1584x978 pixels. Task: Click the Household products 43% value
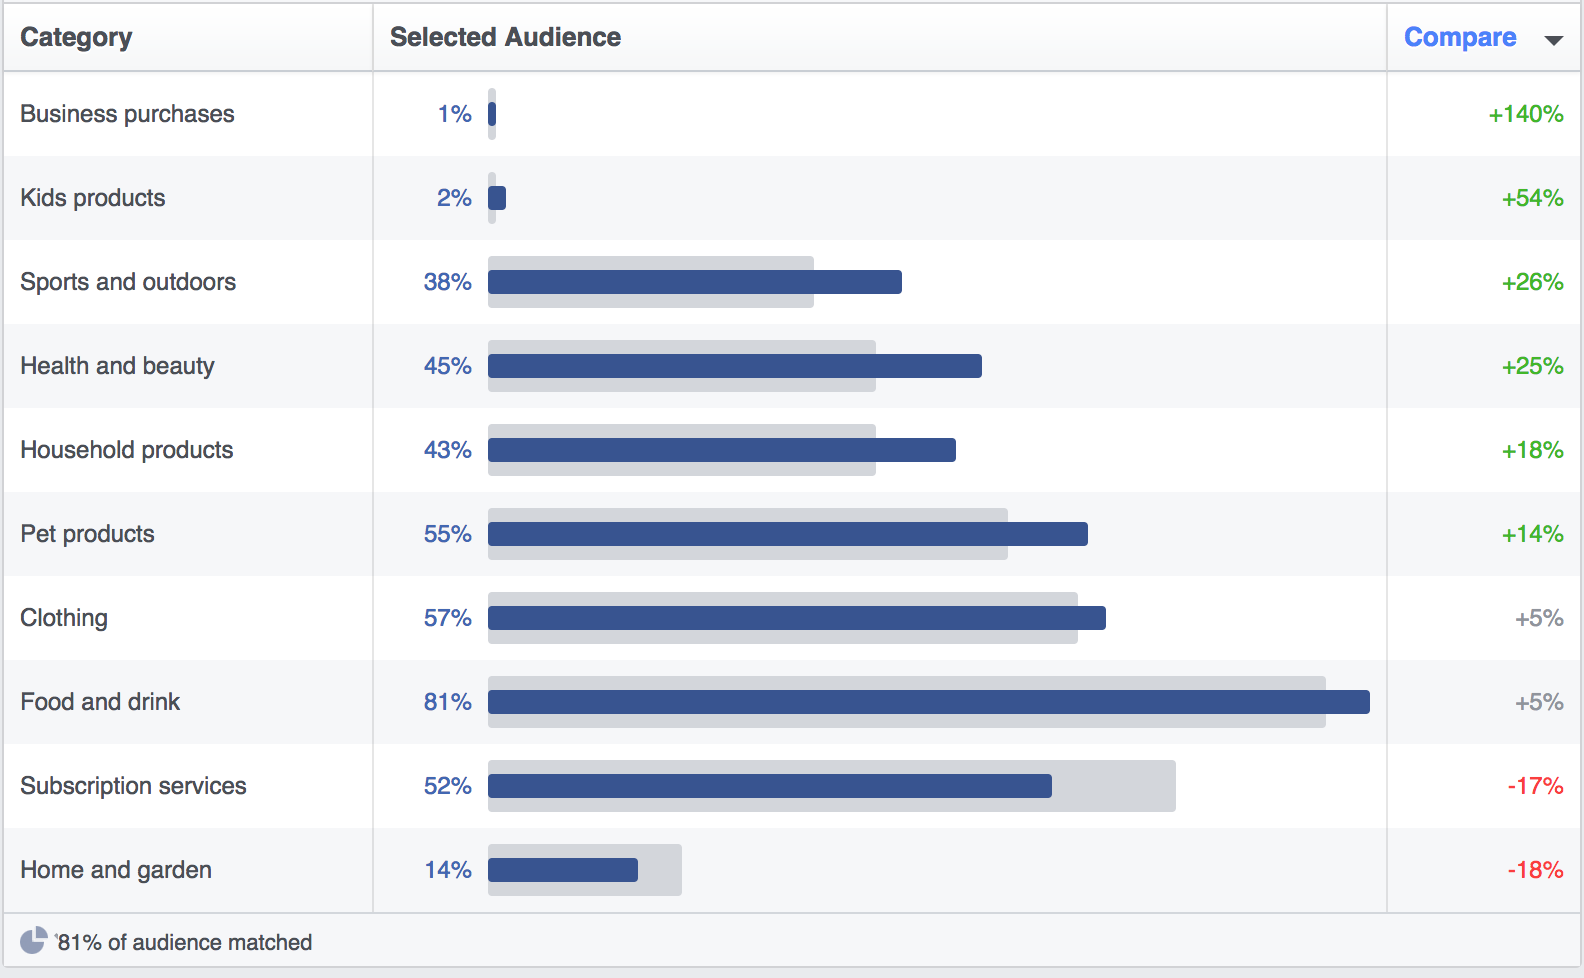pyautogui.click(x=447, y=450)
